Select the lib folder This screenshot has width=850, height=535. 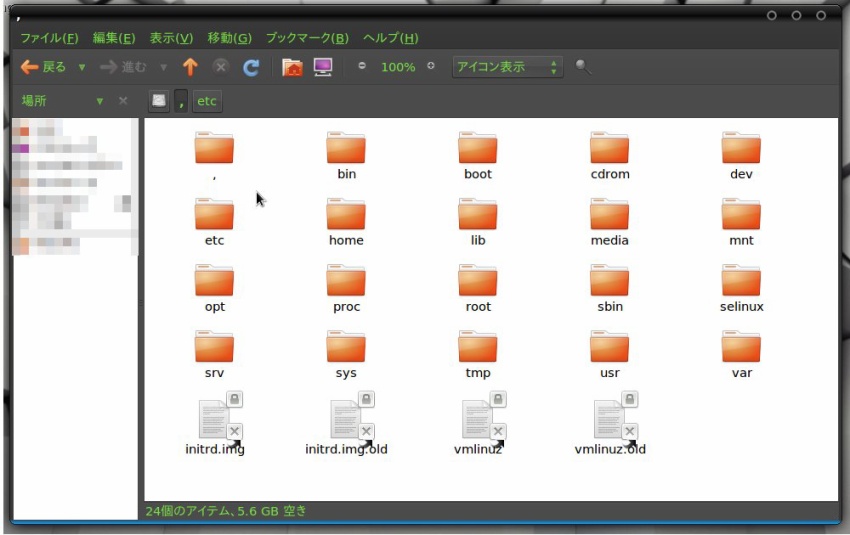tap(478, 215)
